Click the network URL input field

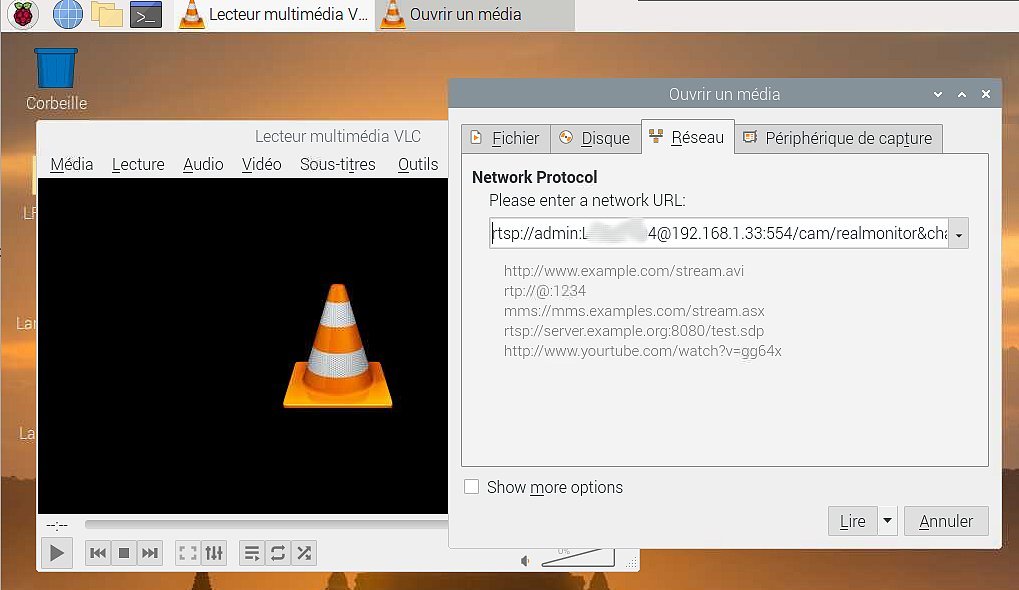click(x=719, y=233)
